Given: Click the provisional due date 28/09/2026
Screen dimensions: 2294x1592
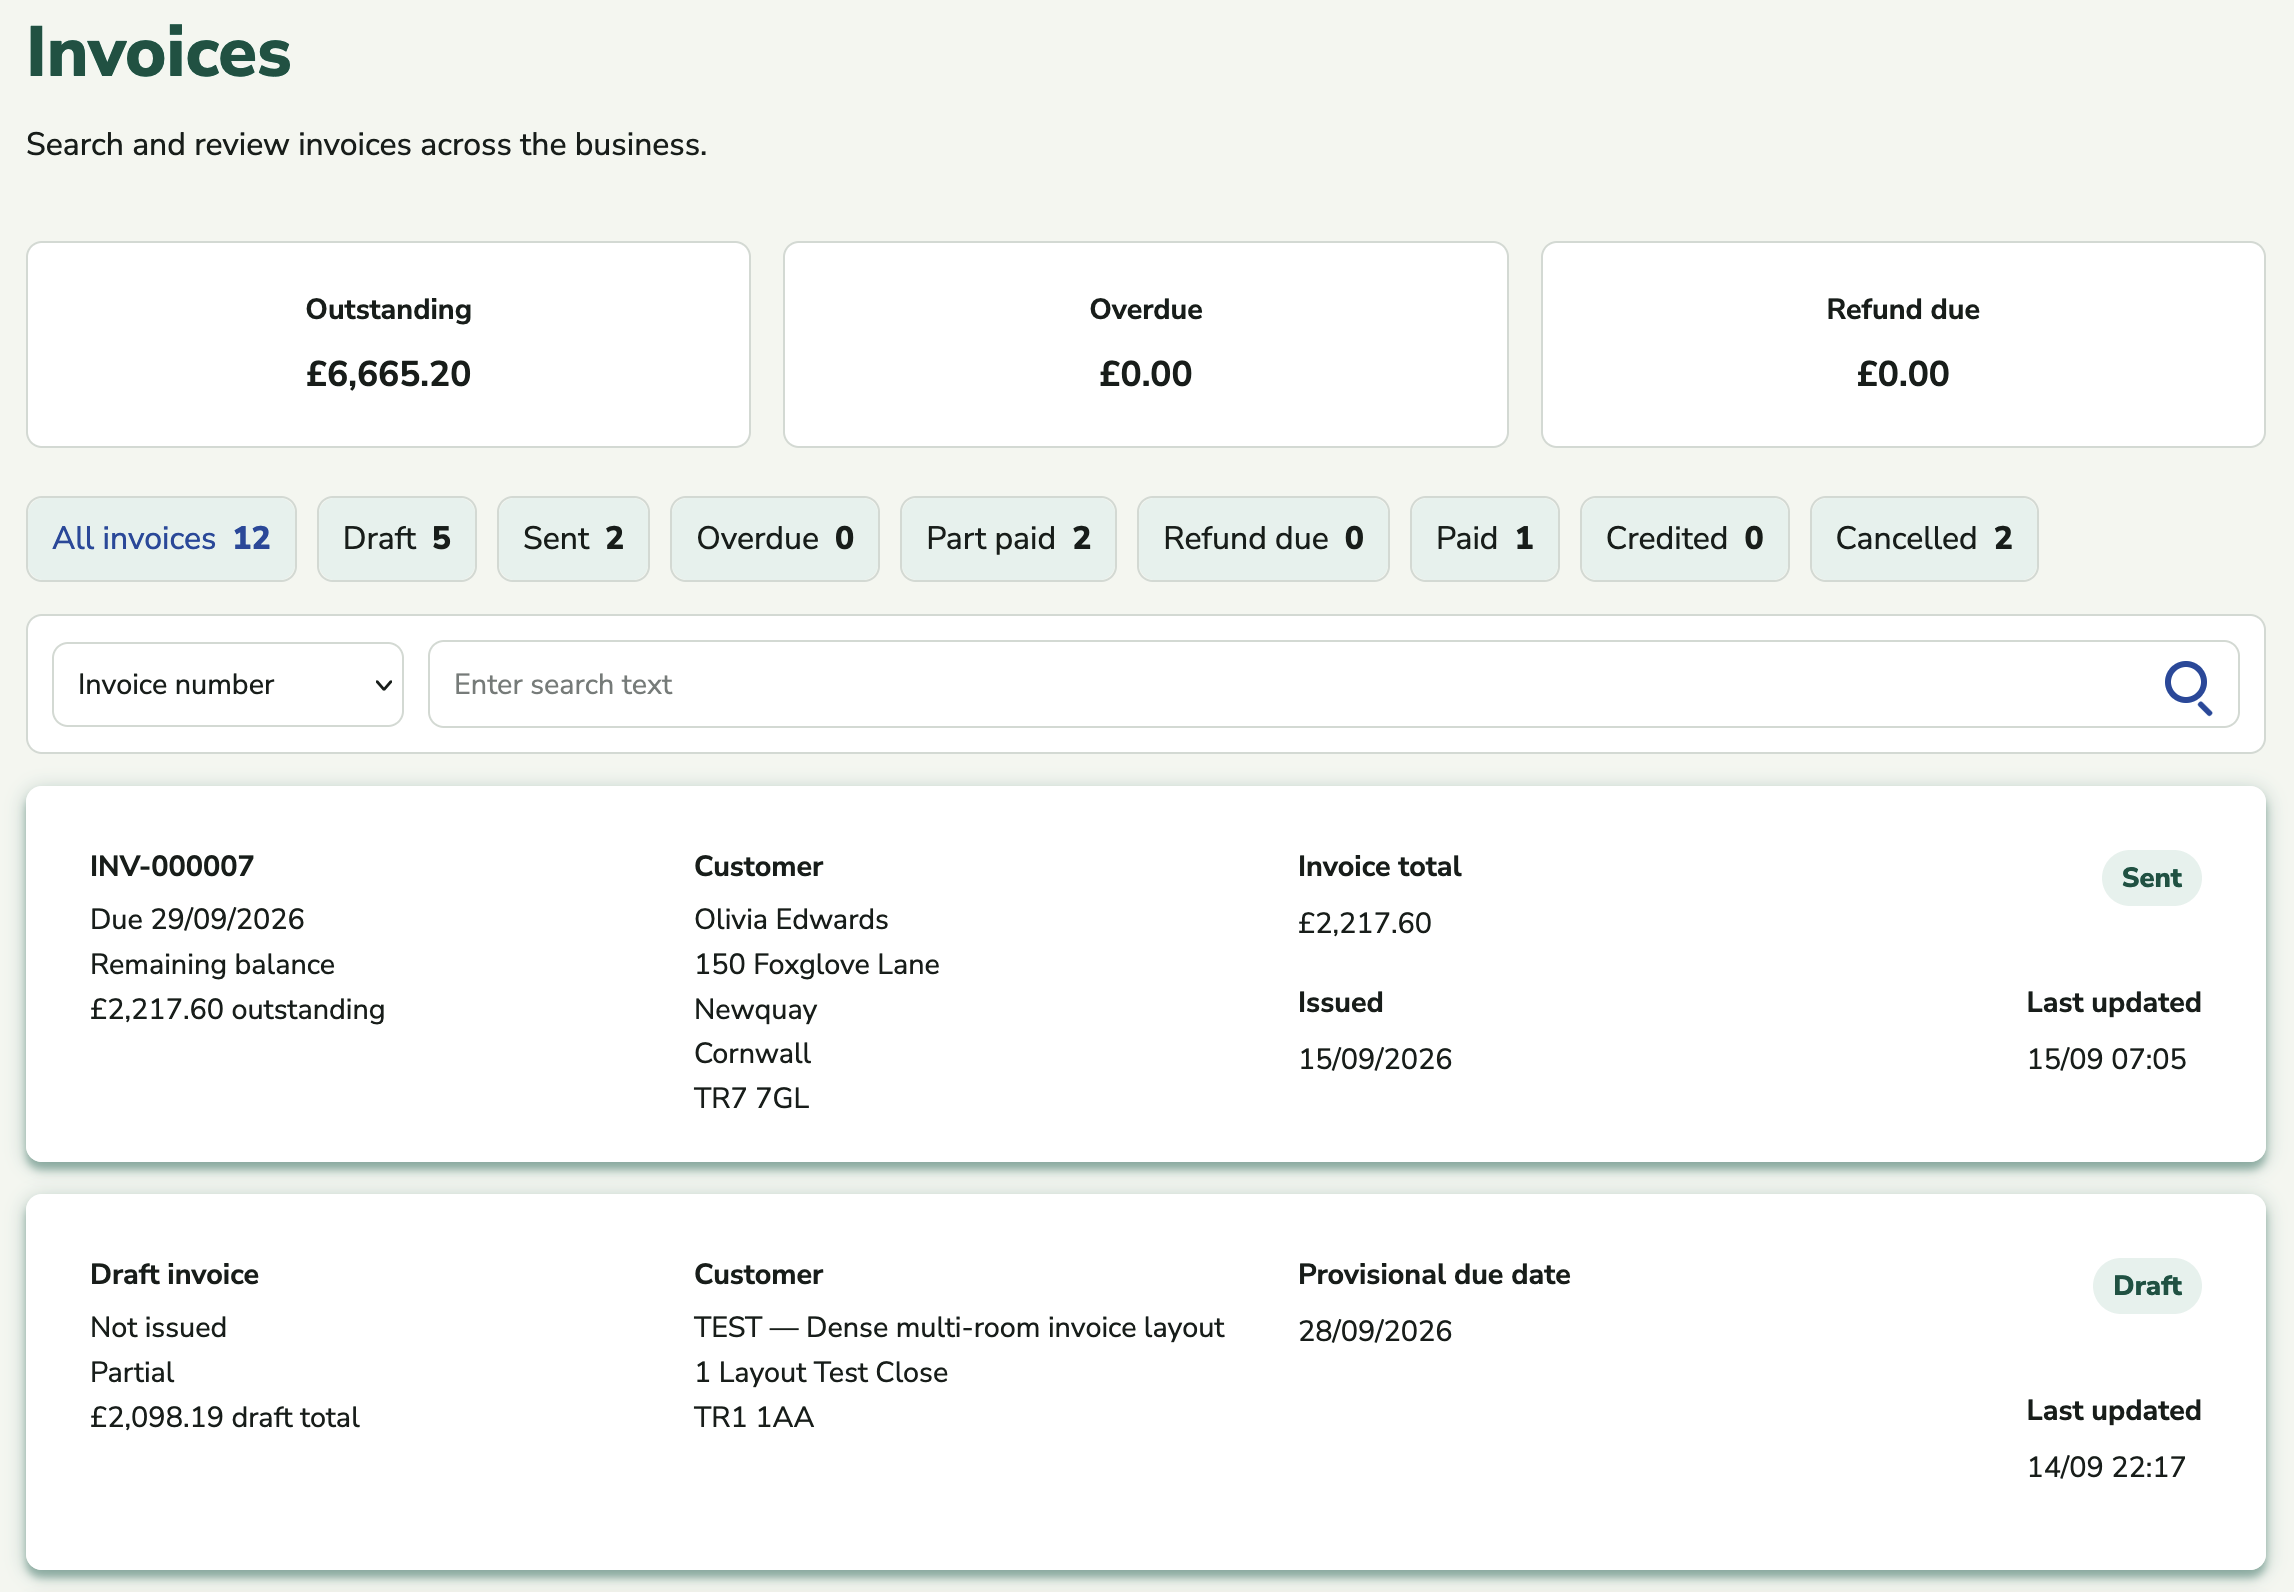Looking at the screenshot, I should tap(1375, 1331).
